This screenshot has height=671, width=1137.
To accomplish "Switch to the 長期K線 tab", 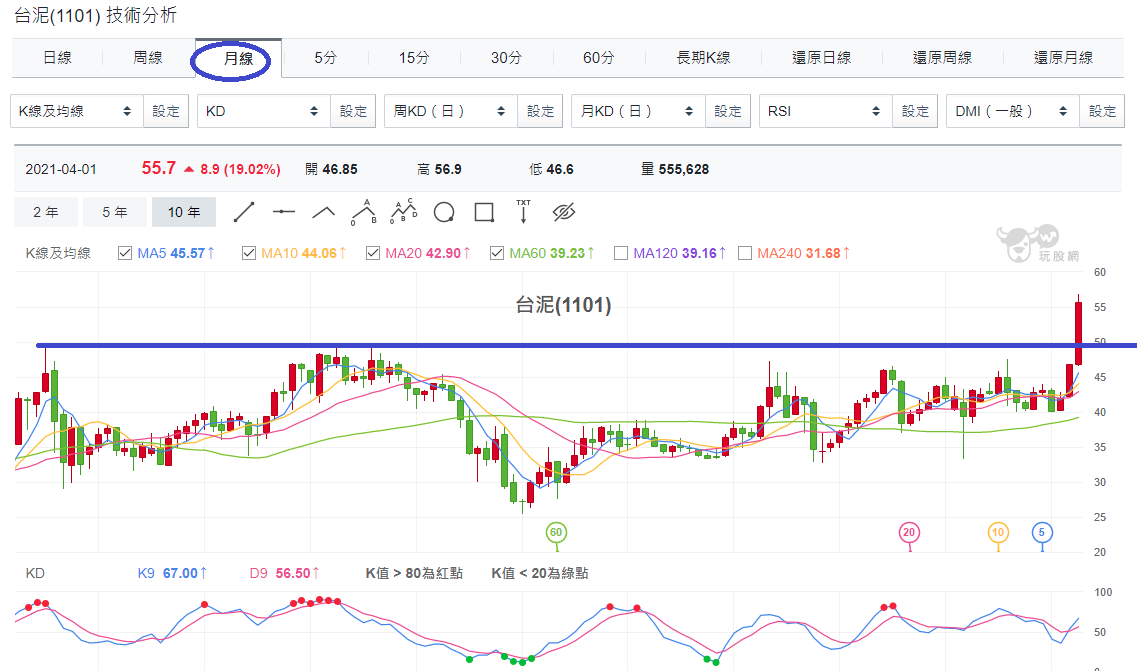I will tap(703, 58).
